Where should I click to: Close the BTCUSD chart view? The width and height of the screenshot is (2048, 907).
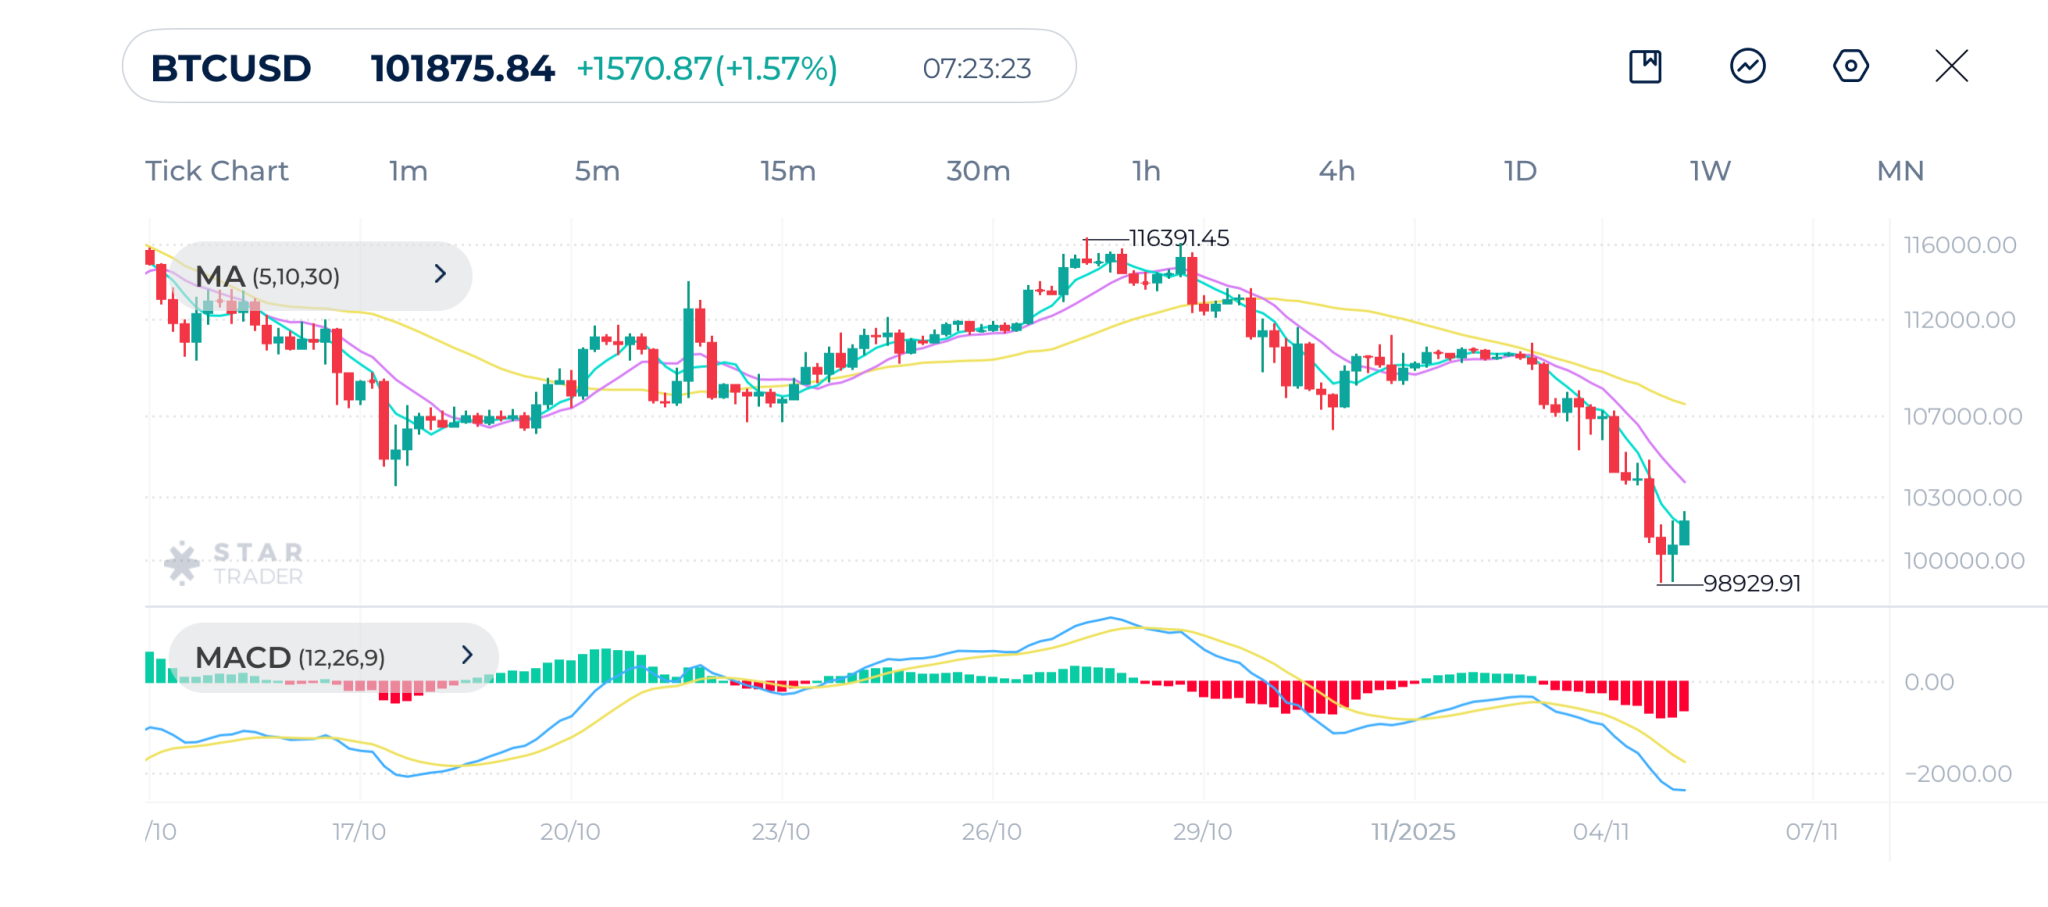[1951, 67]
